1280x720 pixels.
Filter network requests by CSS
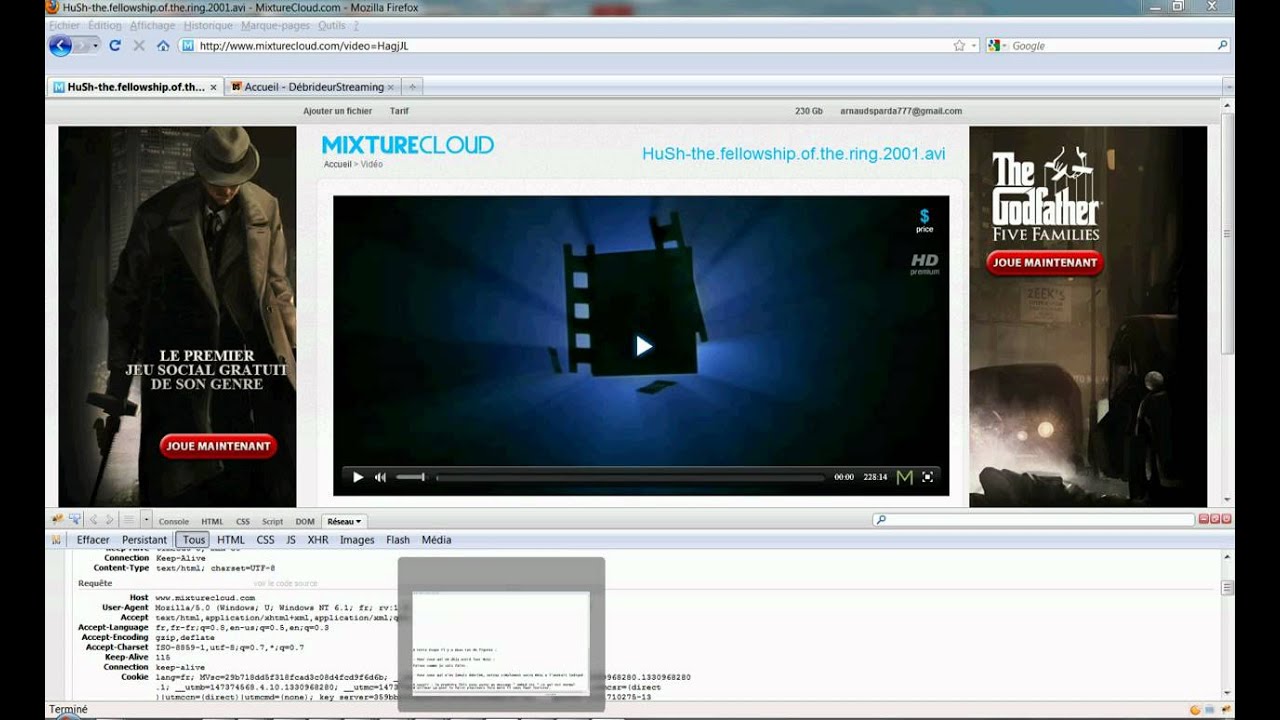click(x=265, y=540)
